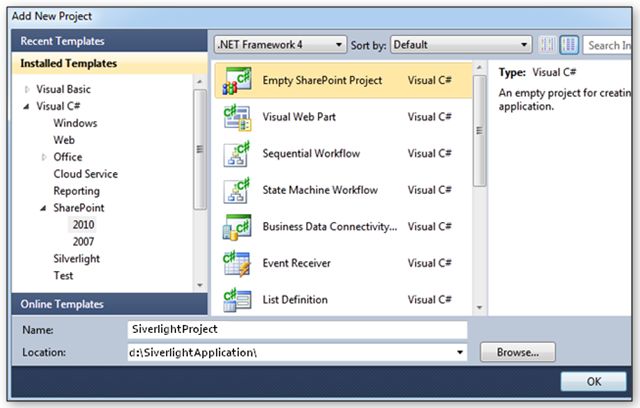The width and height of the screenshot is (640, 408).
Task: Click the Browse... button
Action: coord(518,352)
